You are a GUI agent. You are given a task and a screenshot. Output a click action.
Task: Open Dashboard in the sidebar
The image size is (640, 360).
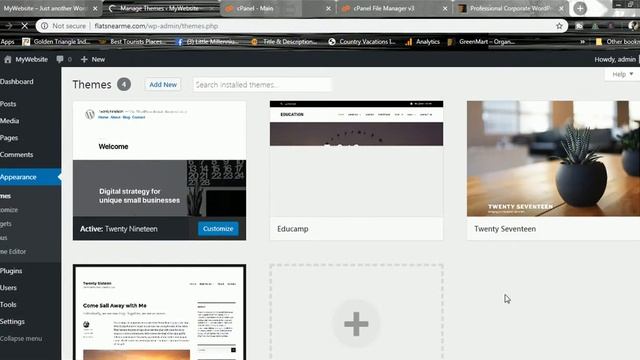17,82
